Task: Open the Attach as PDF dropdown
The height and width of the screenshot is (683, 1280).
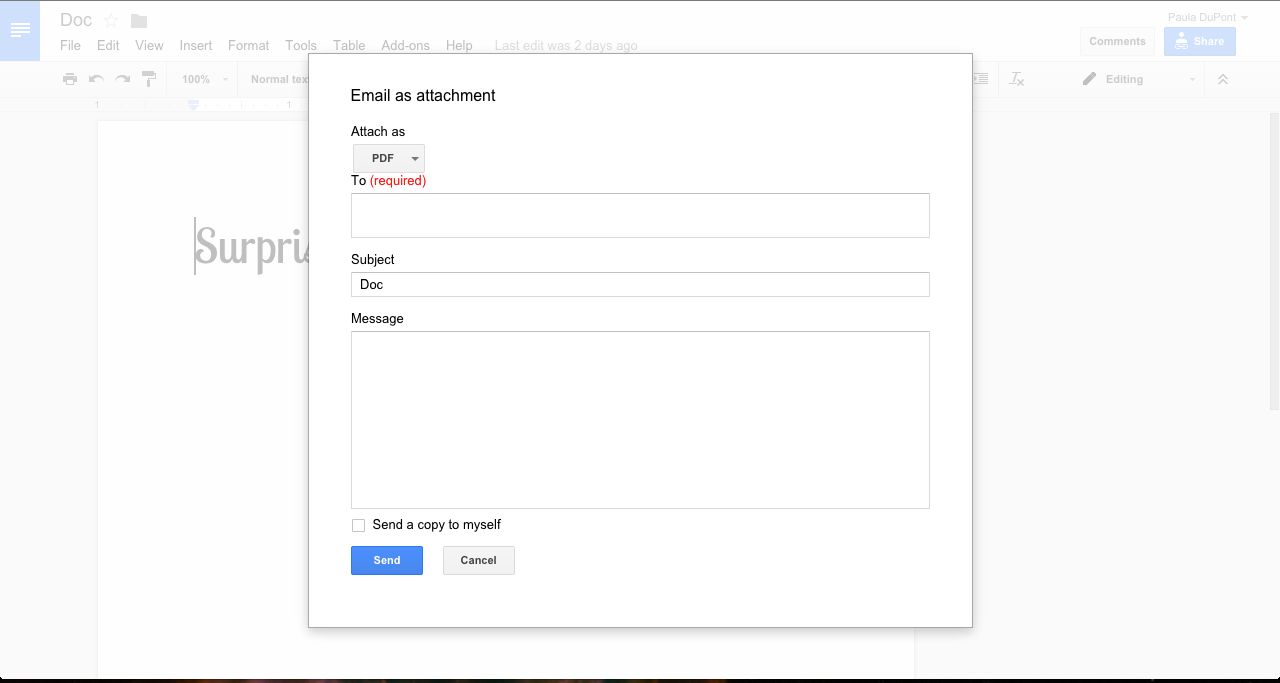Action: click(x=388, y=158)
